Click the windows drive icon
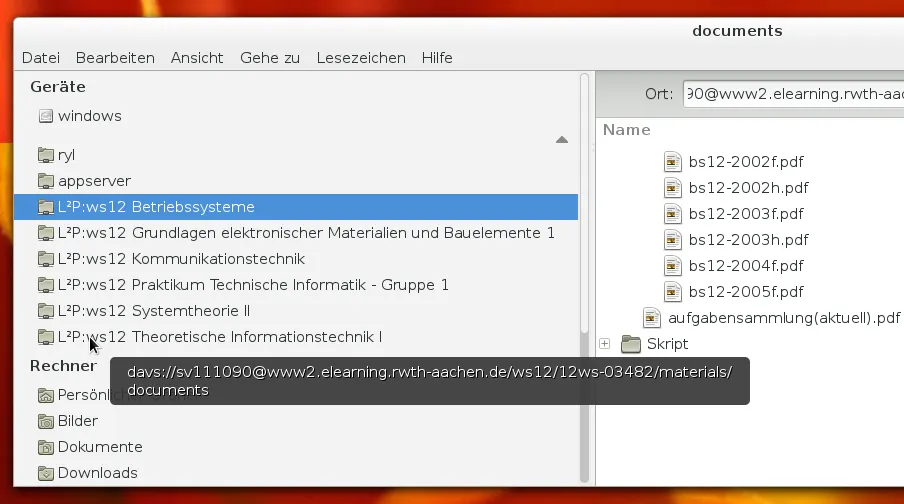This screenshot has width=904, height=504. tap(46, 116)
